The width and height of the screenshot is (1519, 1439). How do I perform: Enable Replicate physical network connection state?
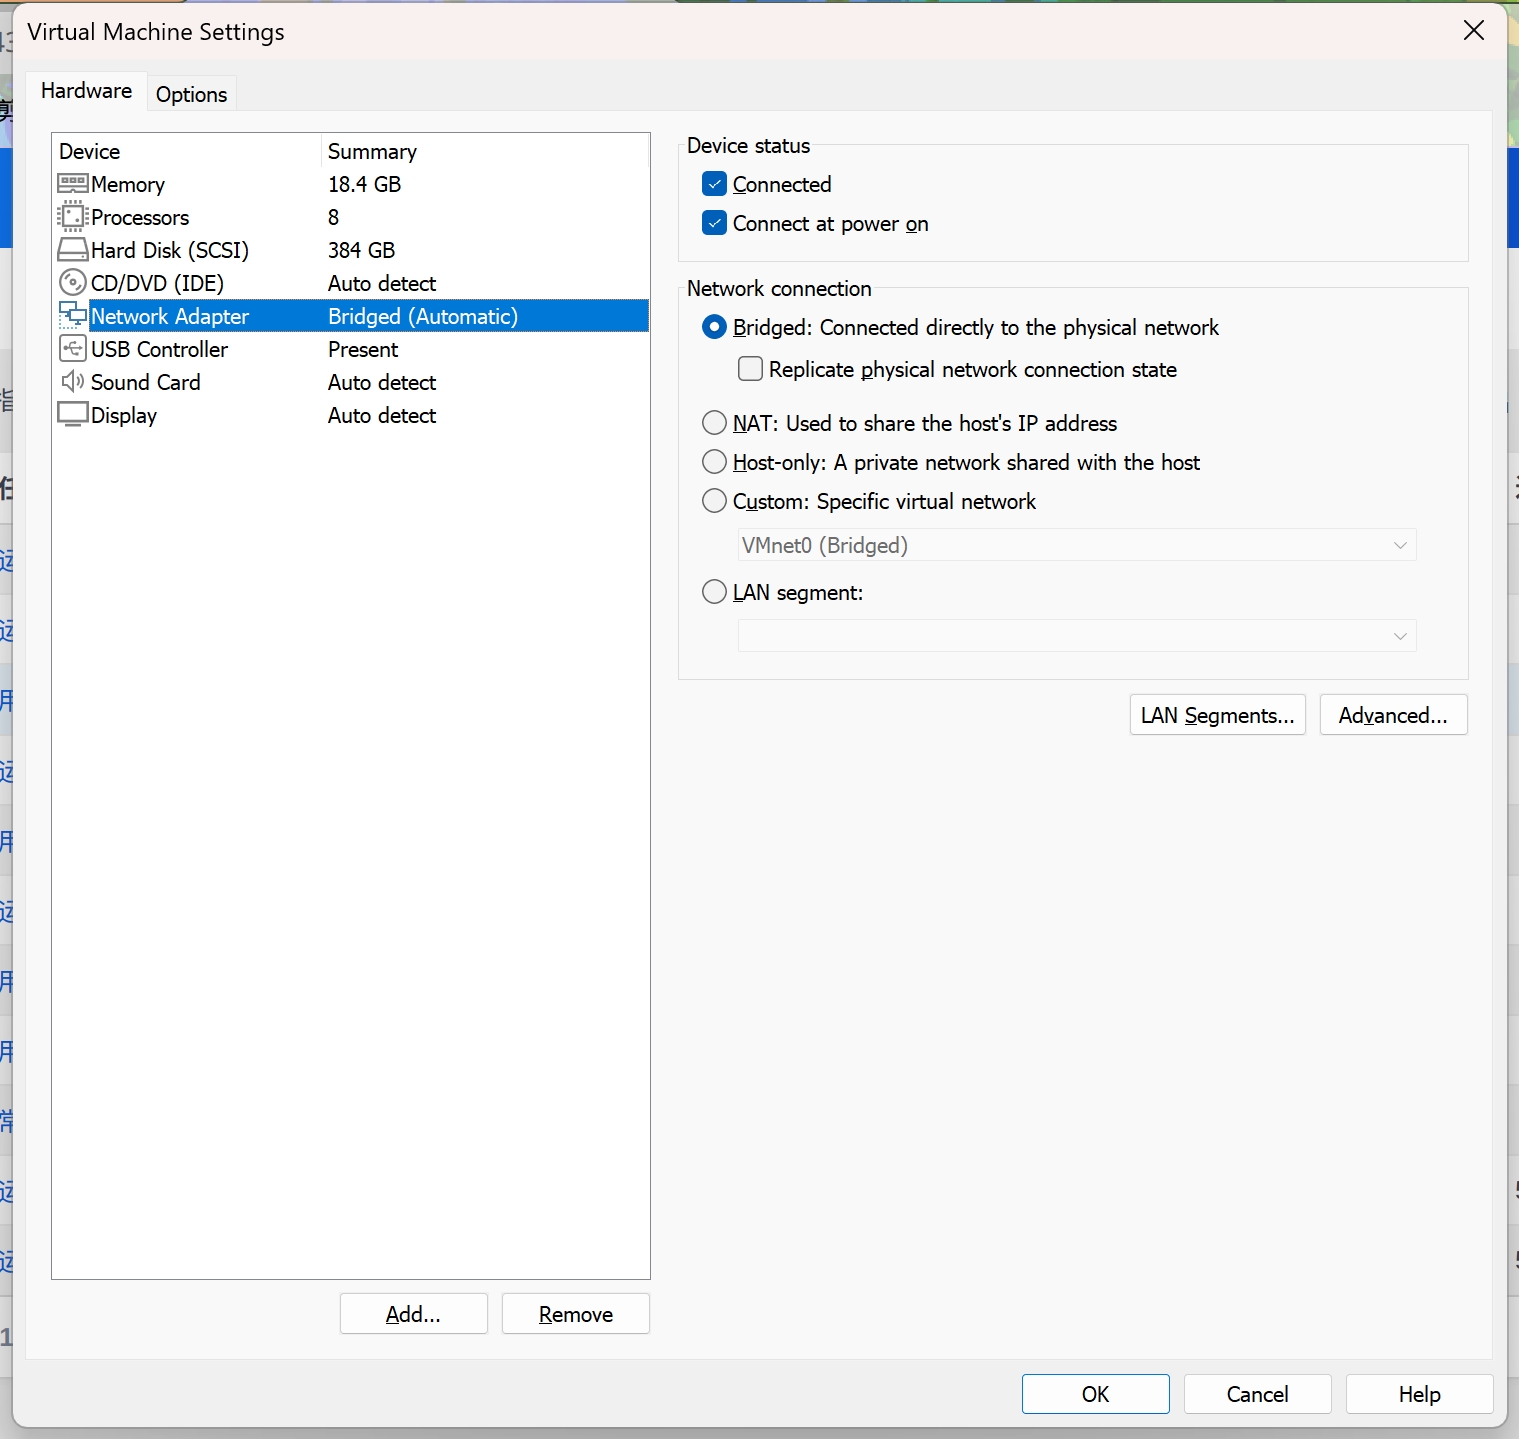pos(750,369)
